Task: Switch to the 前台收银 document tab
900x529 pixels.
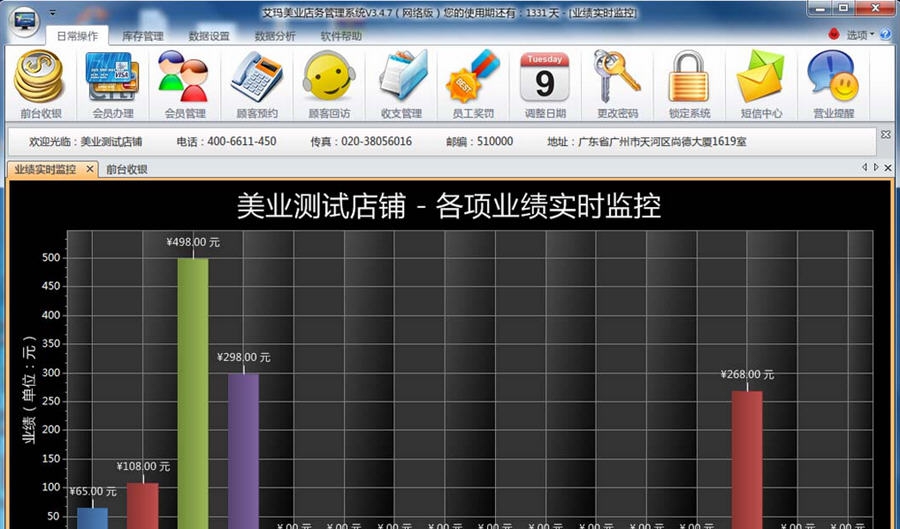Action: [x=127, y=169]
